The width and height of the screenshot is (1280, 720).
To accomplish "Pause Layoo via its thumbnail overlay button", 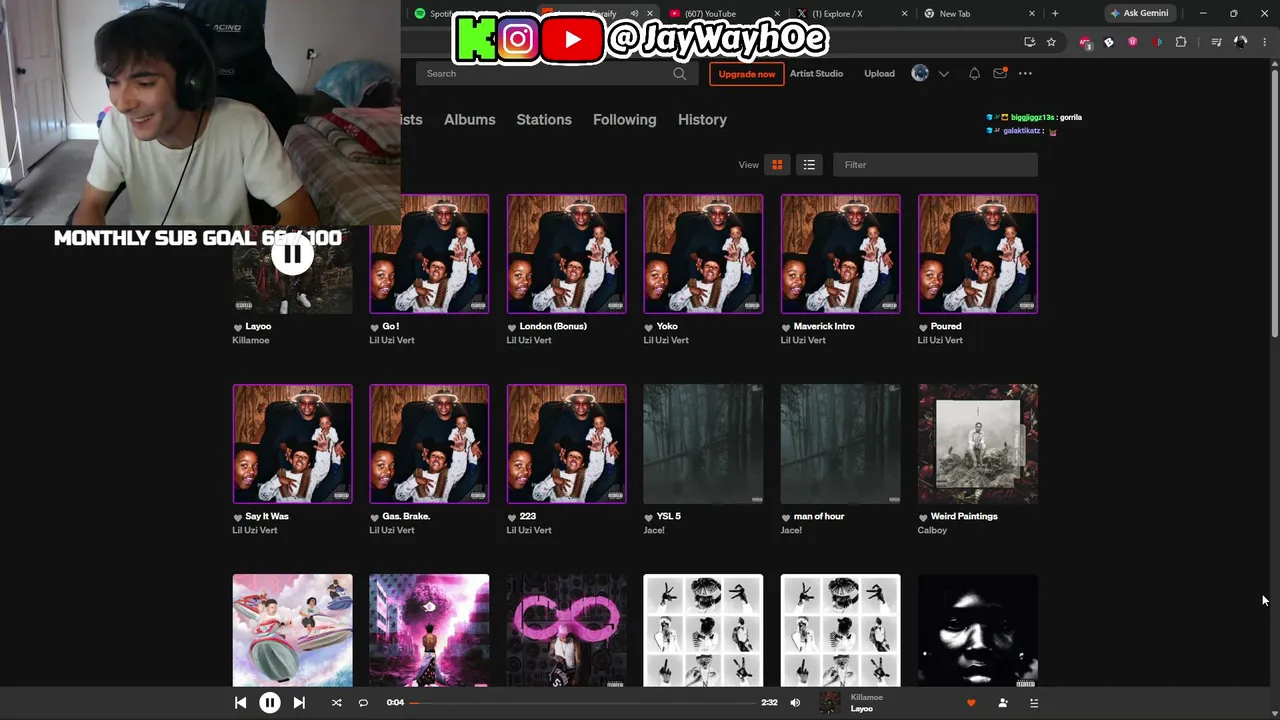I will click(292, 255).
